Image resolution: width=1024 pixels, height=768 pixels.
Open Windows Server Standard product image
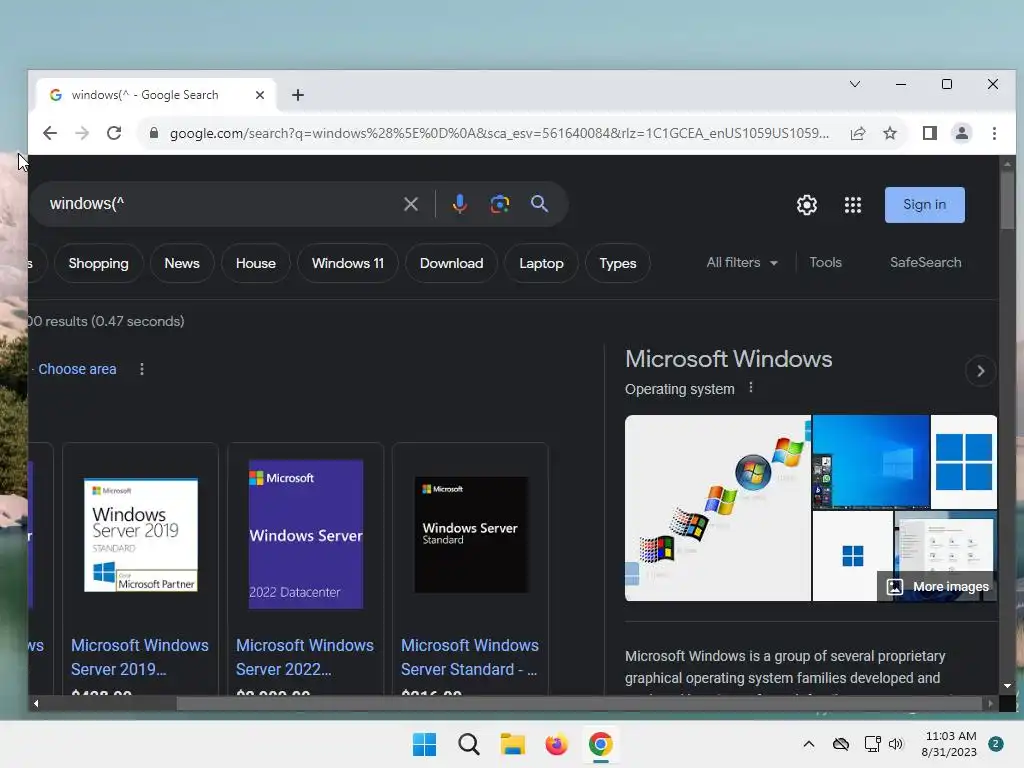click(471, 535)
